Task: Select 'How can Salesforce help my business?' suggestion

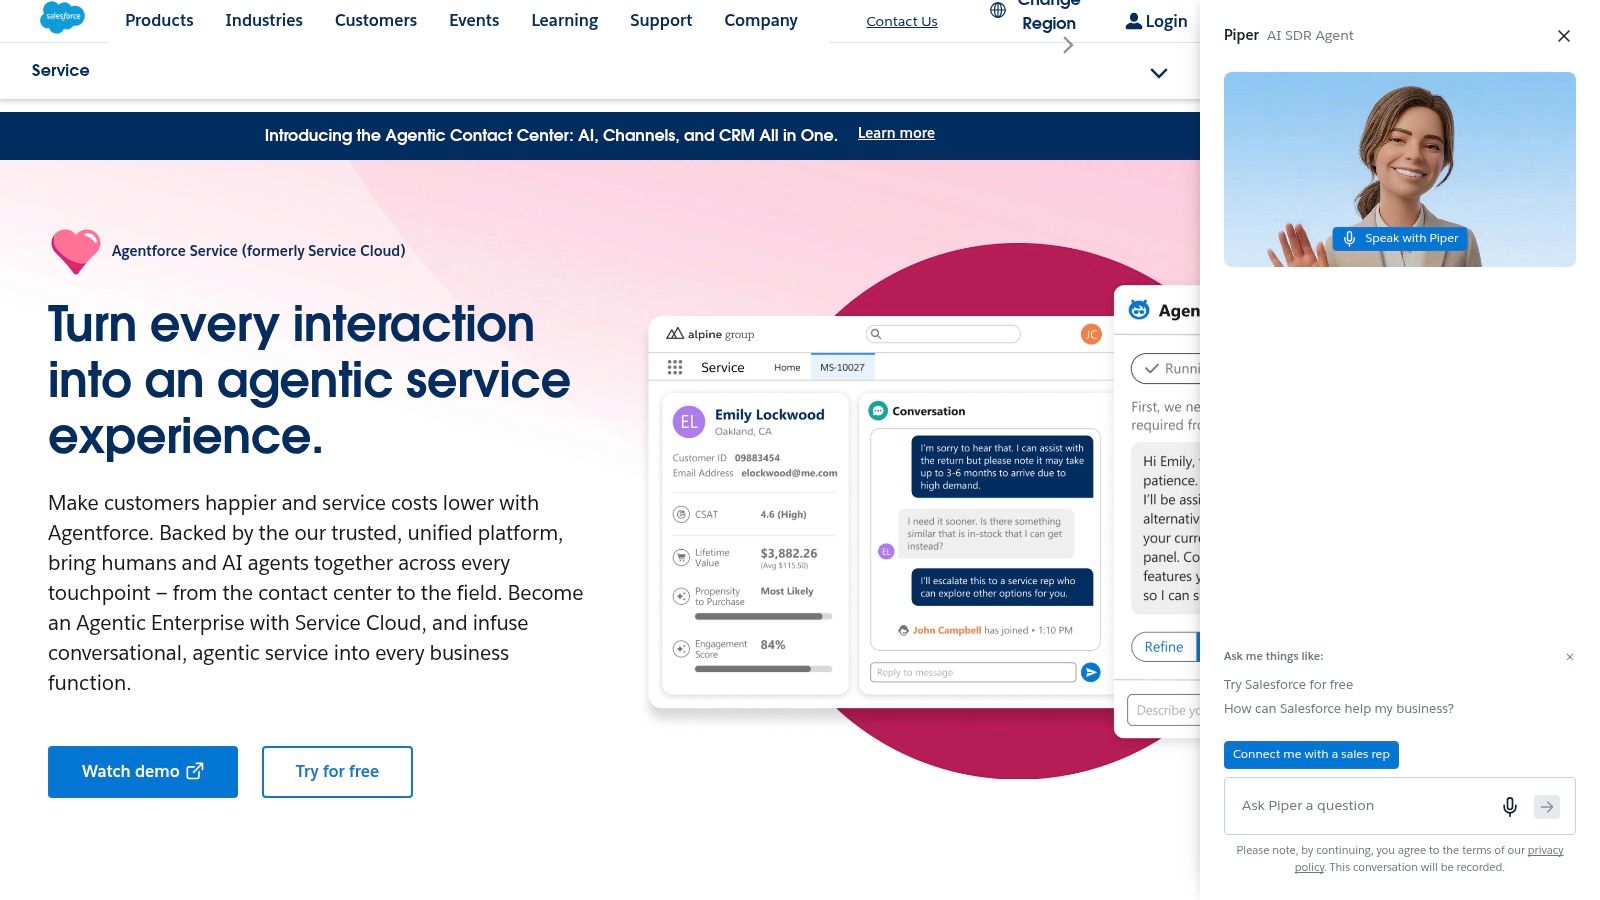Action: pyautogui.click(x=1339, y=709)
